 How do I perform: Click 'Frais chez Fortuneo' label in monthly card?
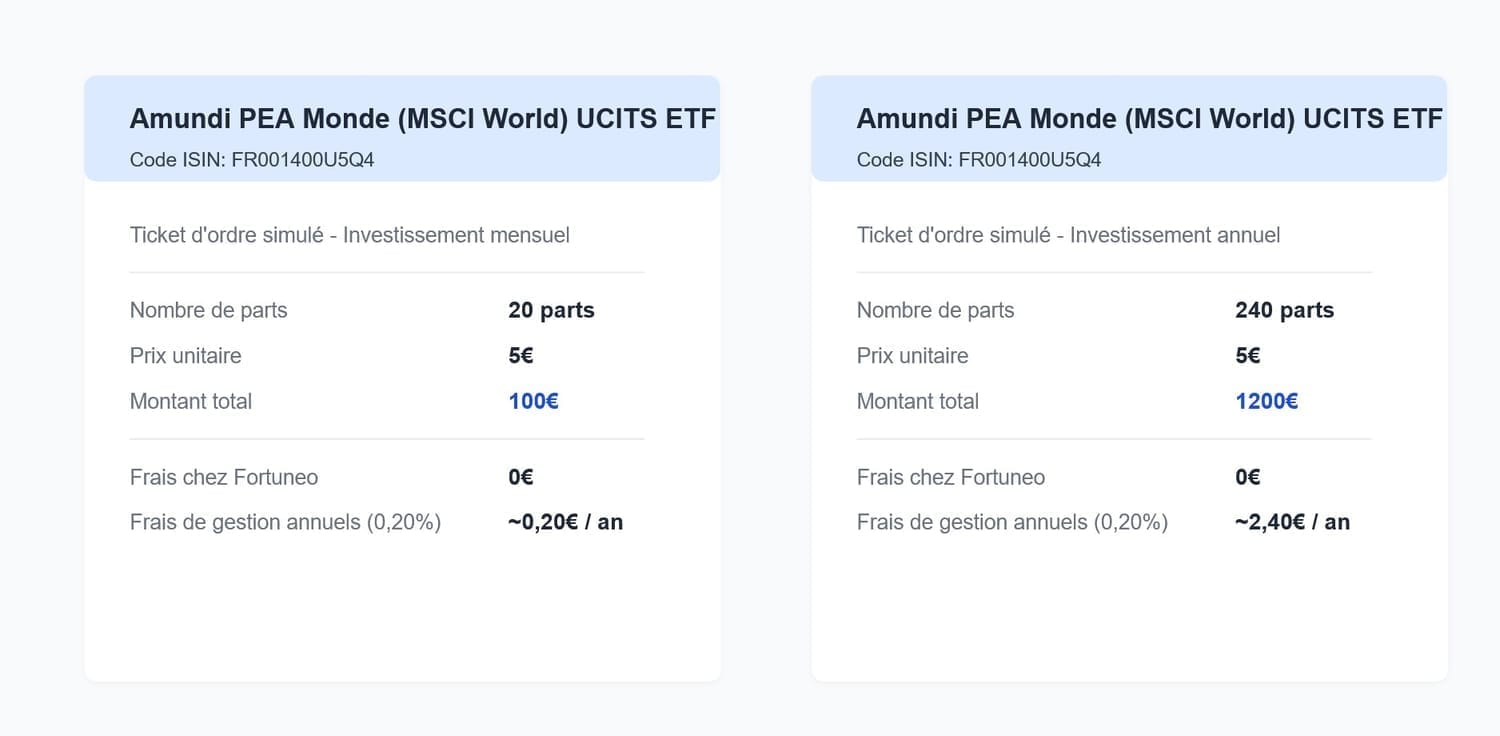tap(224, 477)
